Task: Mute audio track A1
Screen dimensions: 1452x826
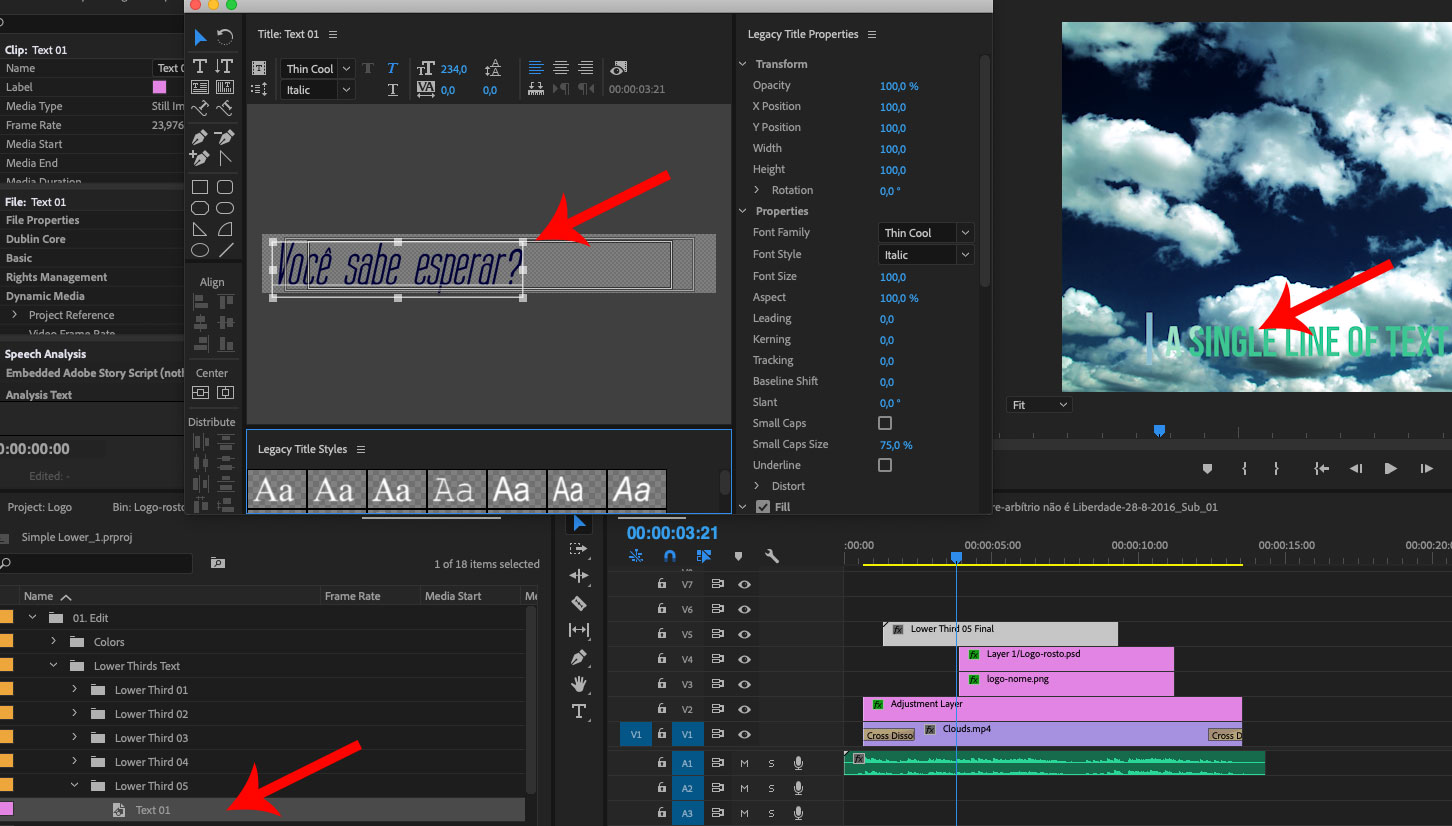Action: [744, 763]
